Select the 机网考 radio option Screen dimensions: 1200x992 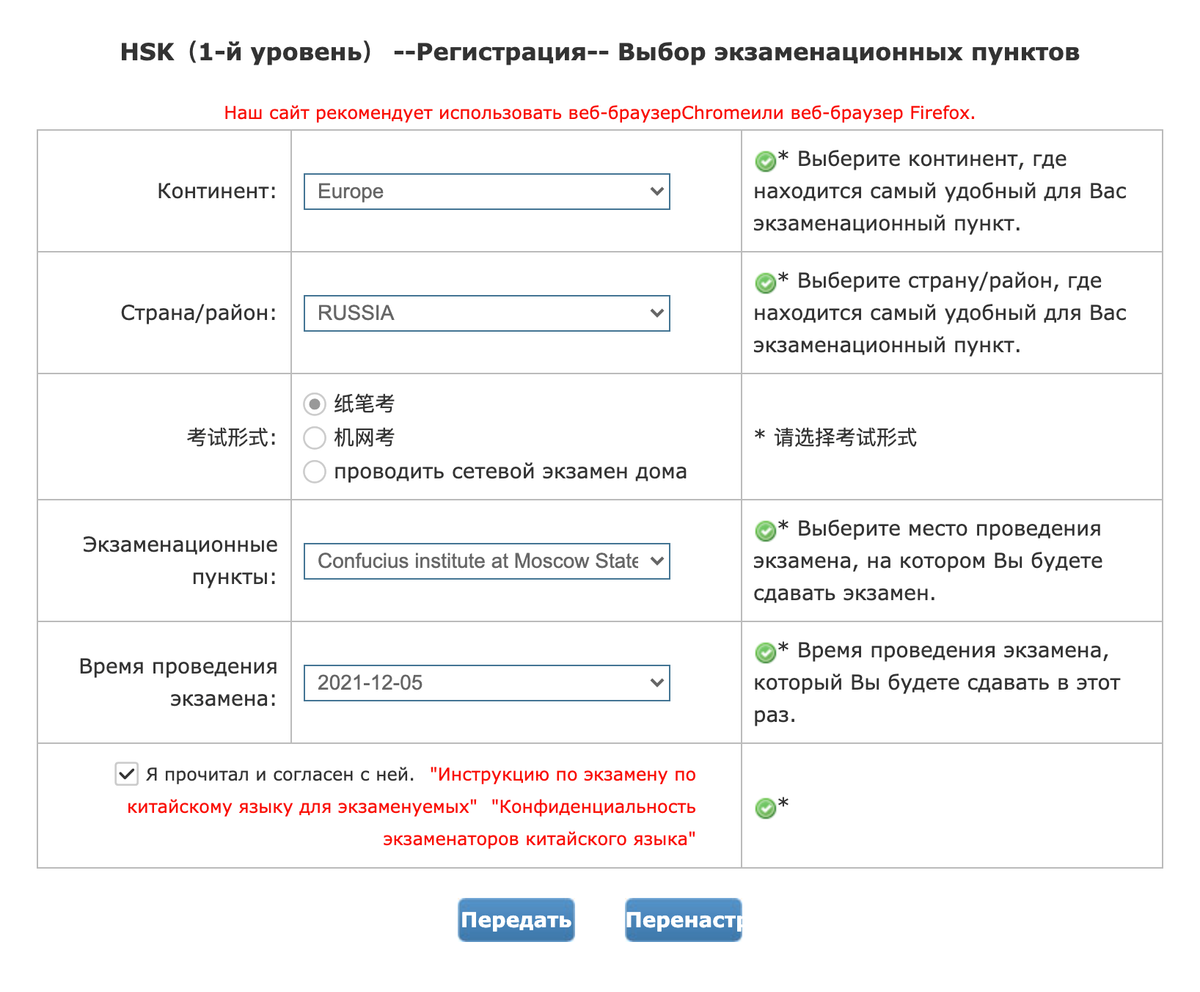(315, 438)
